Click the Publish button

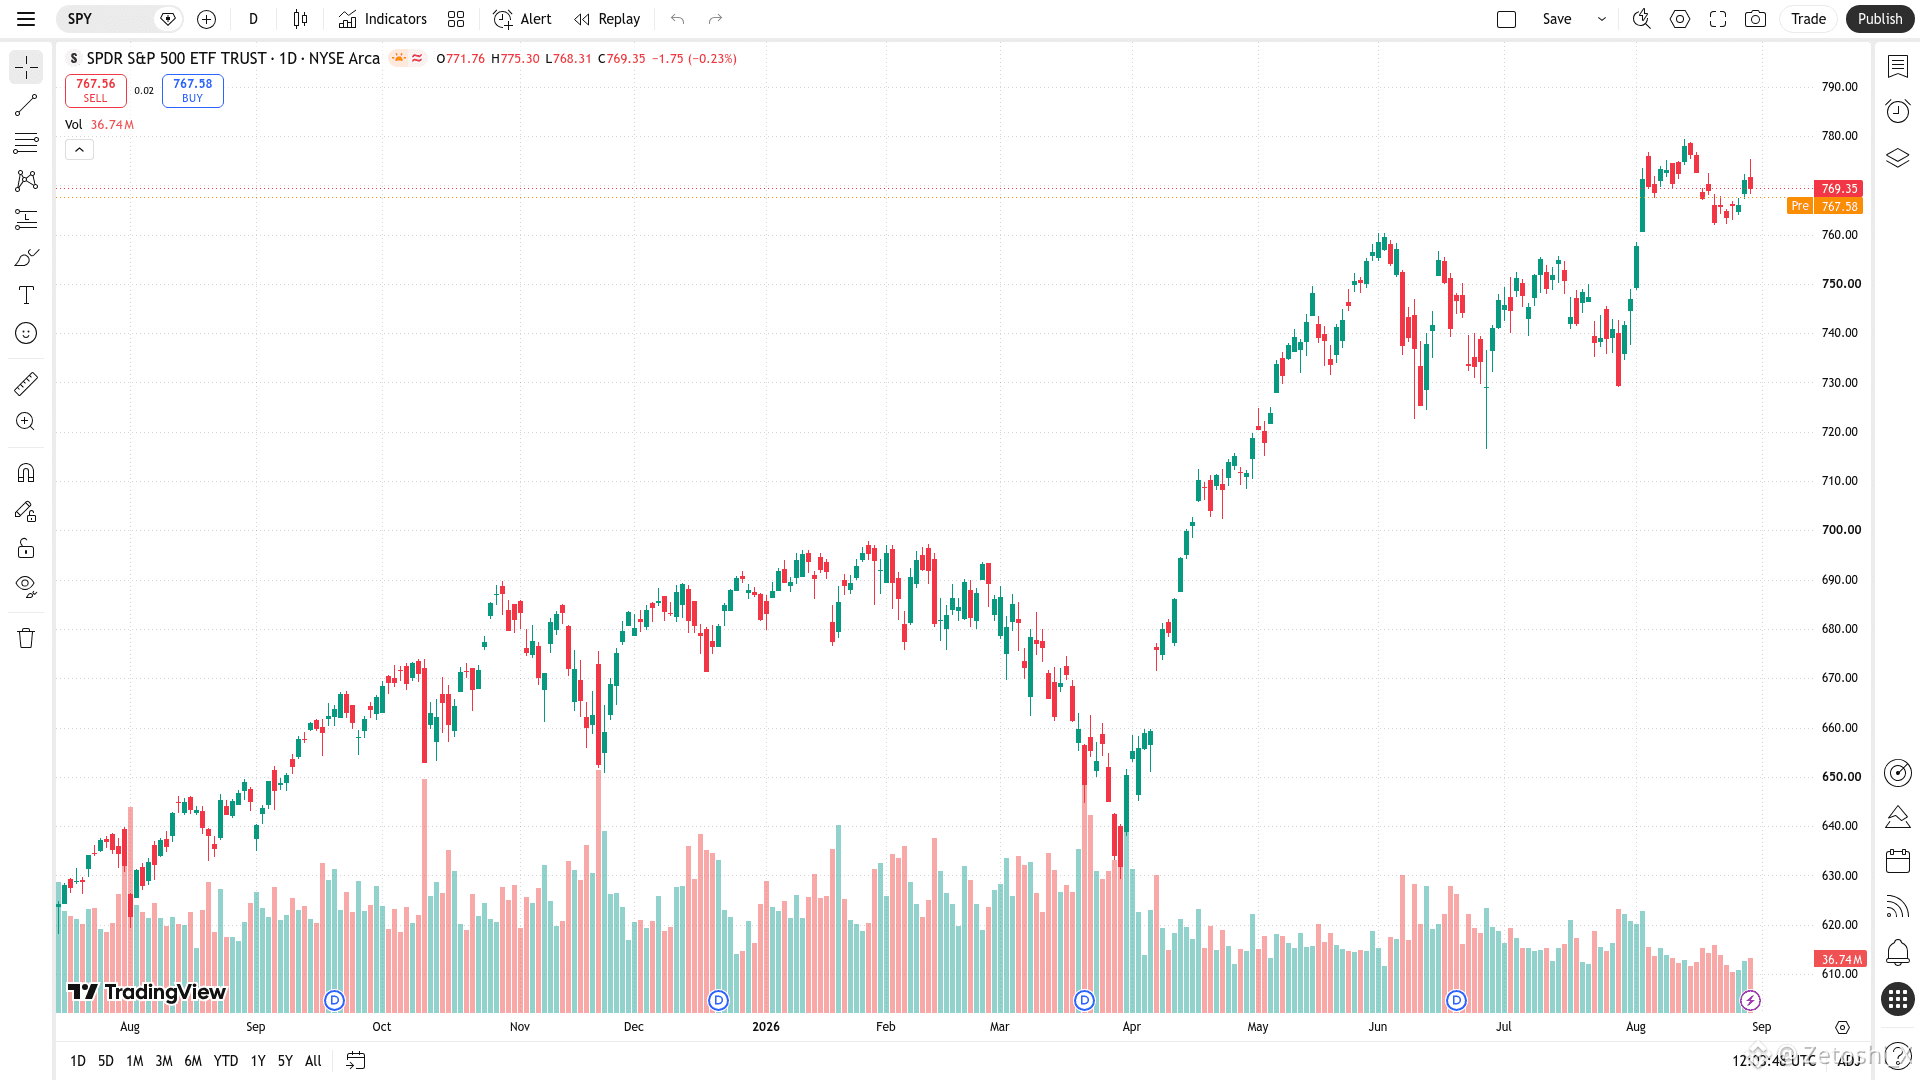(x=1880, y=19)
